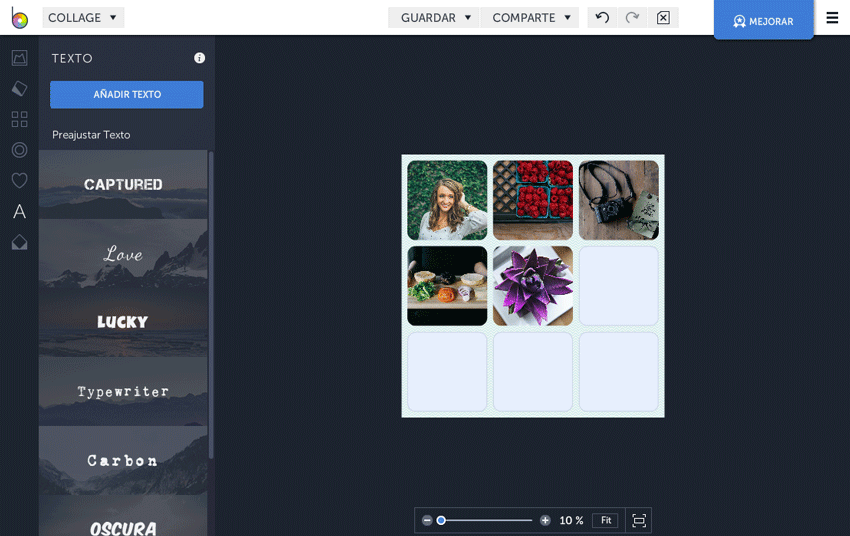The height and width of the screenshot is (536, 850).
Task: Select the Typewriter text preset
Action: (x=123, y=391)
